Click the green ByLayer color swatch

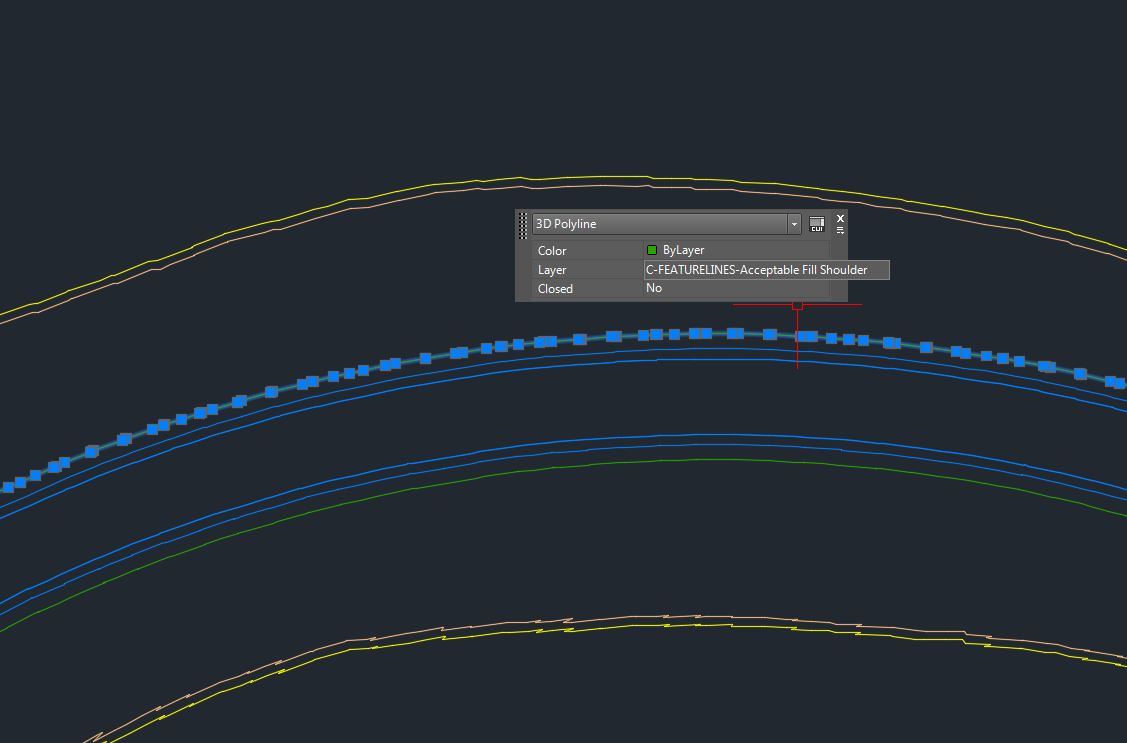[652, 250]
